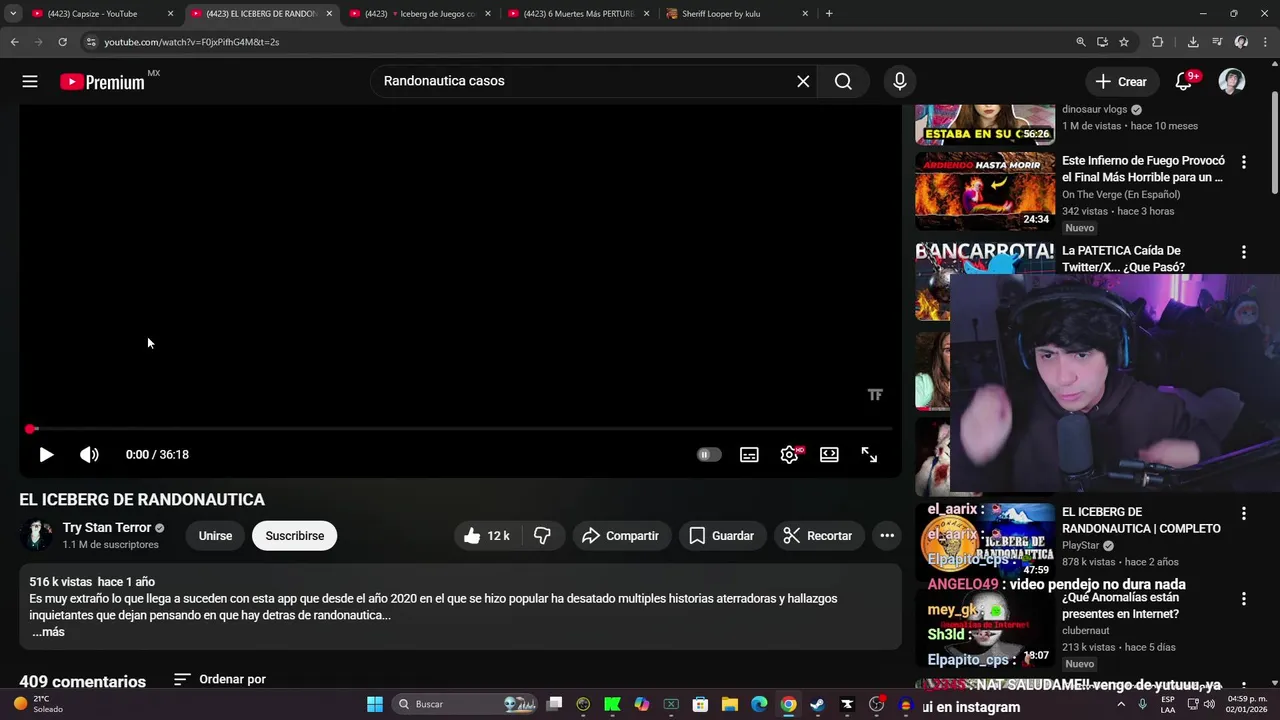Open Try Stan Terror channel name
Viewport: 1280px width, 720px height.
(x=107, y=528)
